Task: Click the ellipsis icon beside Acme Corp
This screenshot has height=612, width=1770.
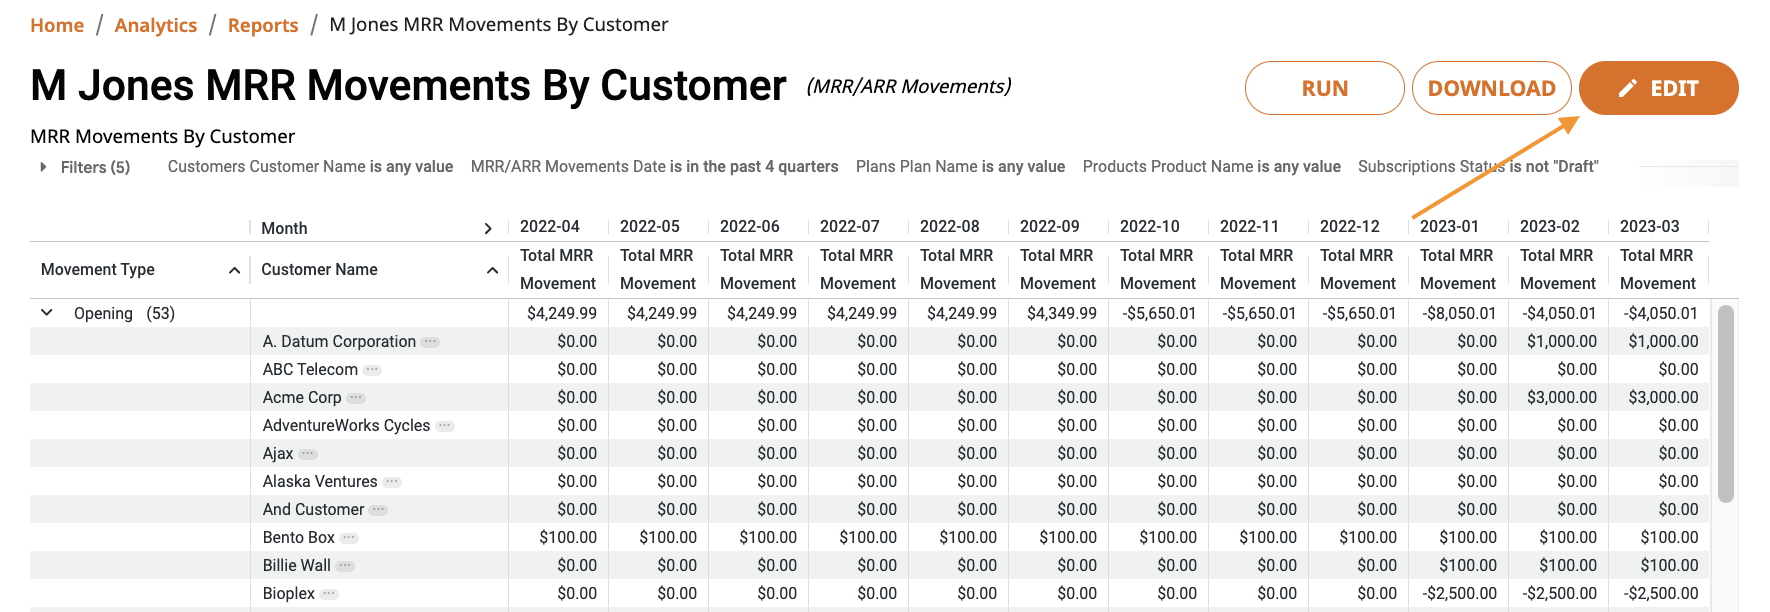Action: [356, 398]
